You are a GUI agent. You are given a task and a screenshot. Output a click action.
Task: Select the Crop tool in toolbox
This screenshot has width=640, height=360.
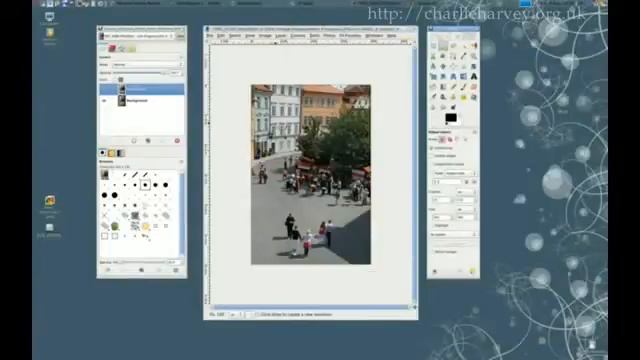pos(463,66)
